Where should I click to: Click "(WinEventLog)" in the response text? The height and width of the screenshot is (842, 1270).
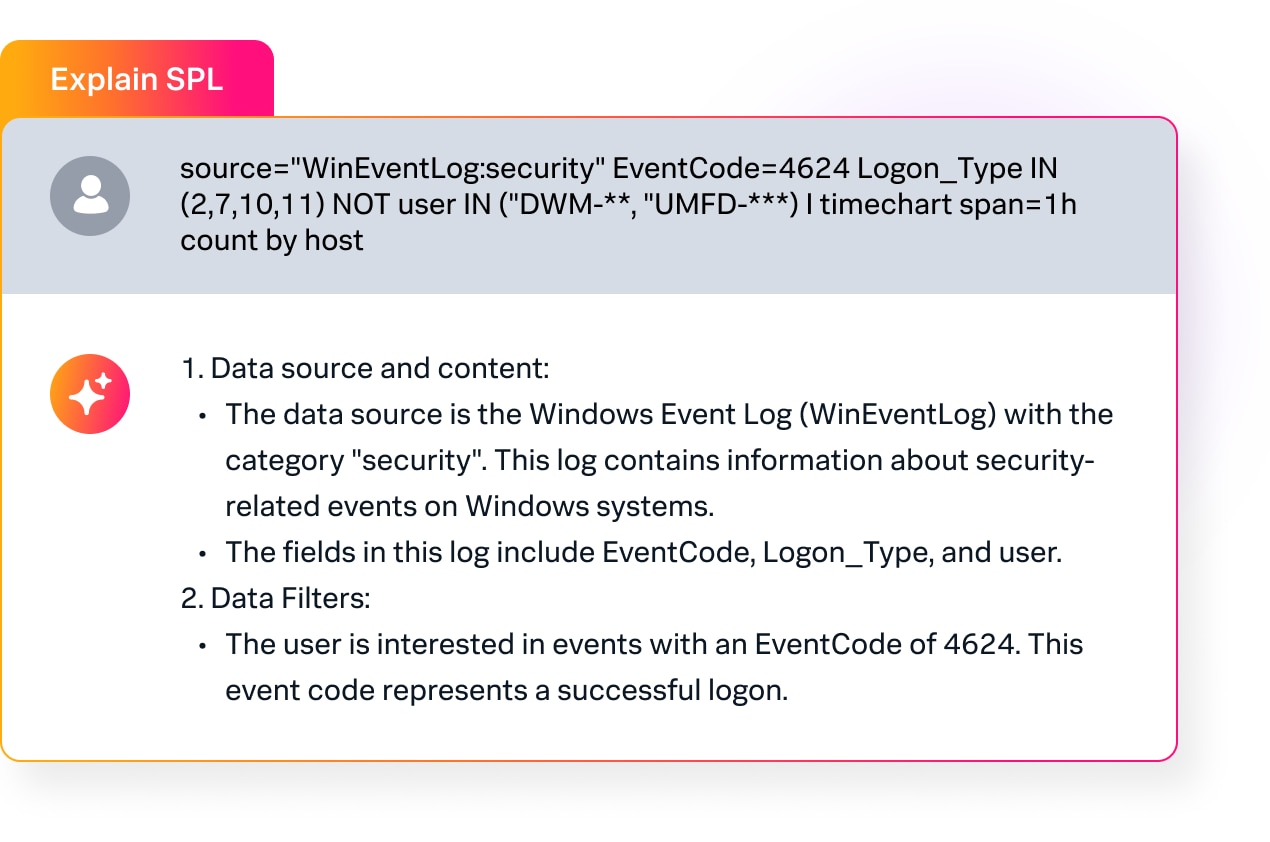pyautogui.click(x=898, y=414)
